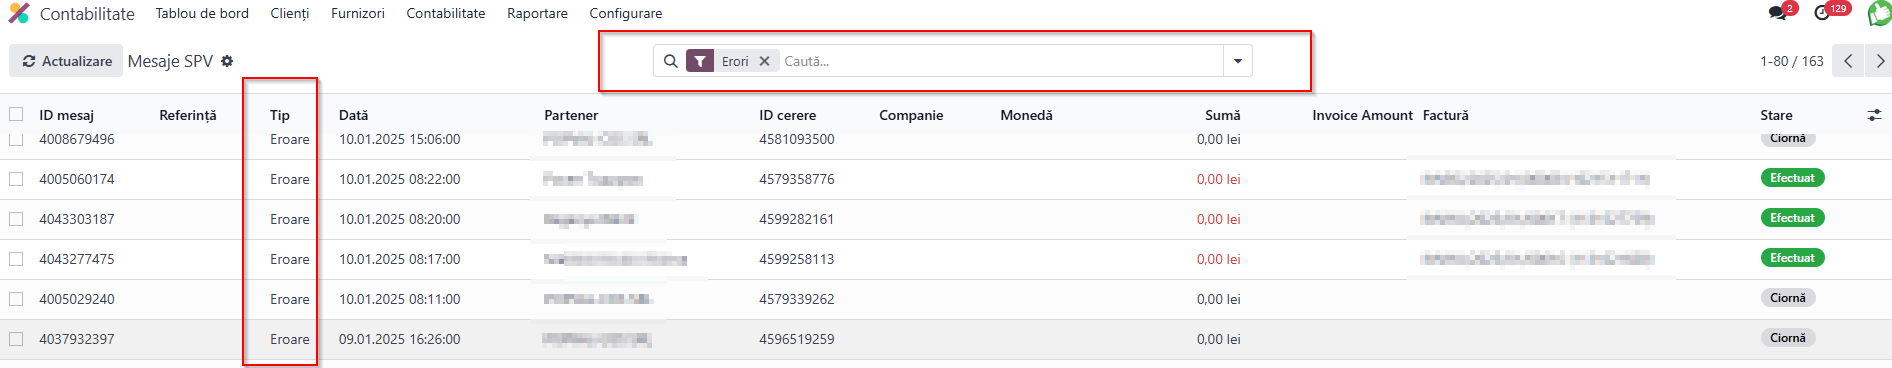Sort by the Sumă column header
This screenshot has height=368, width=1892.
[1223, 115]
